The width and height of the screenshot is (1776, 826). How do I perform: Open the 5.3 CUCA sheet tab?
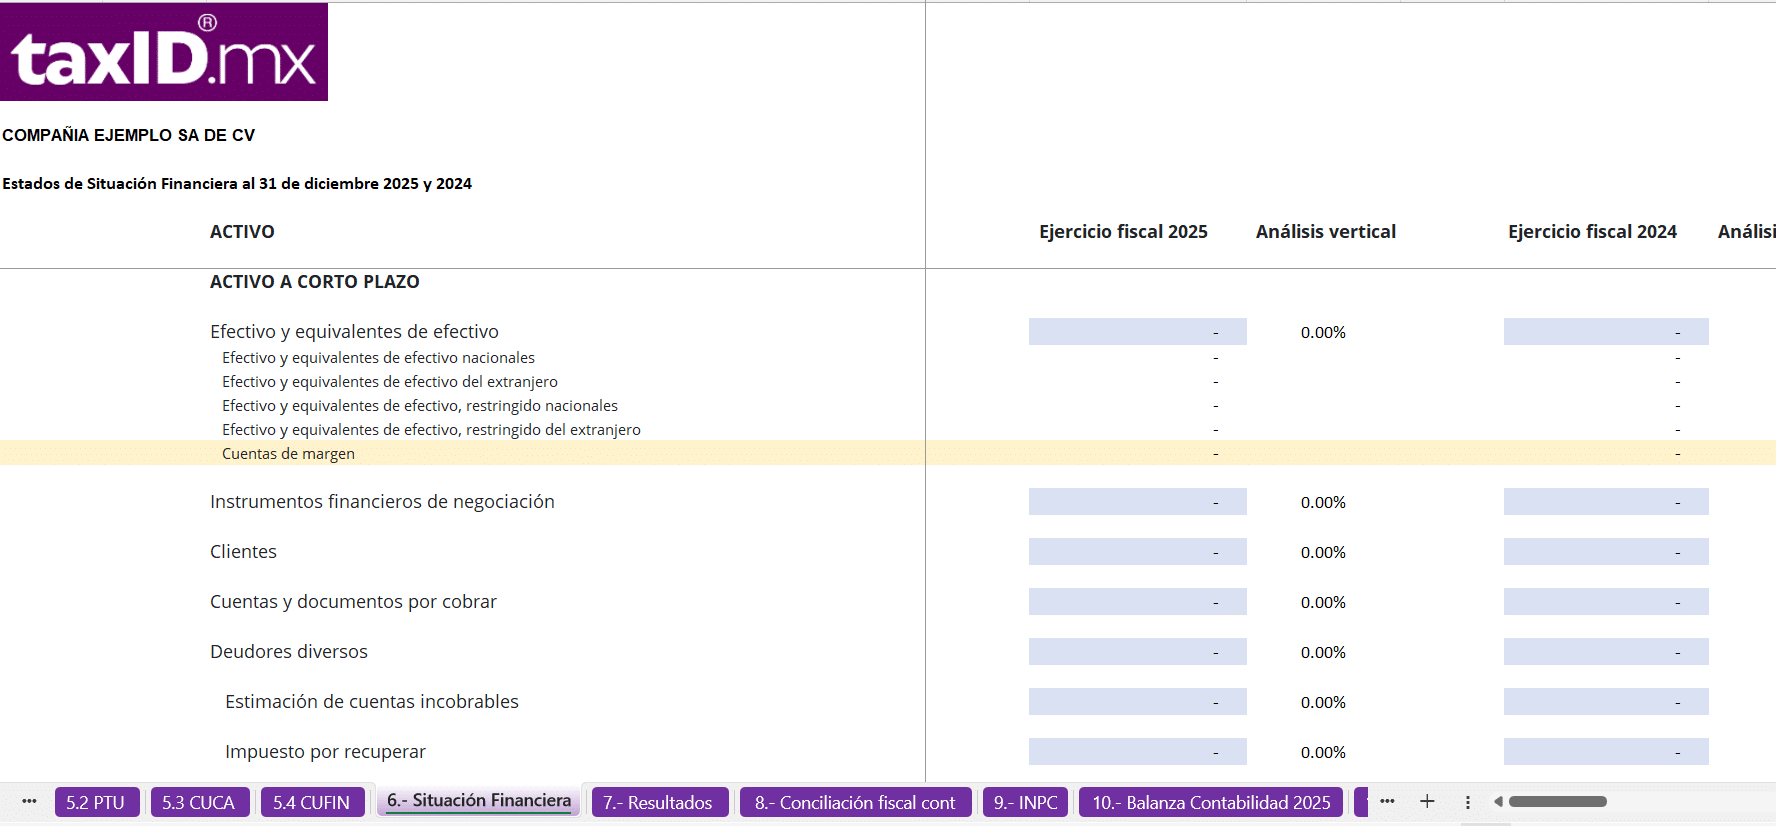199,802
